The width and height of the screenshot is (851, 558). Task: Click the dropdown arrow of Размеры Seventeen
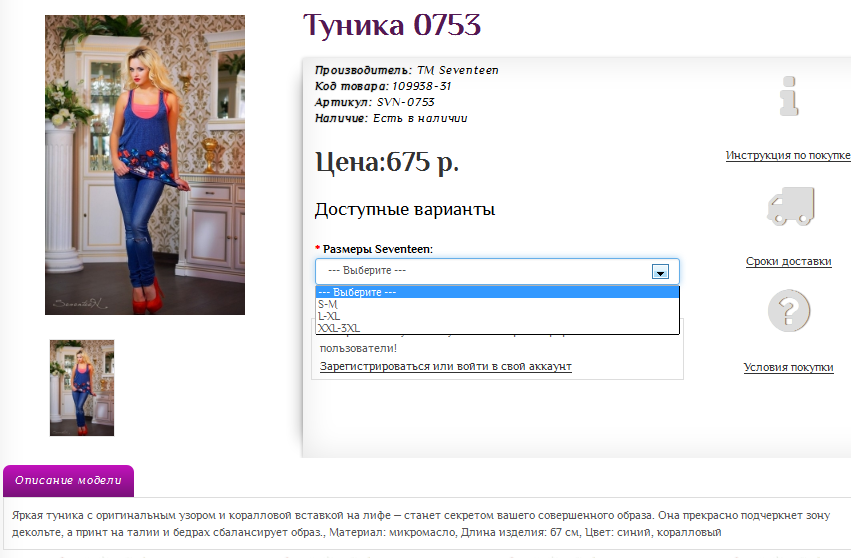(660, 271)
